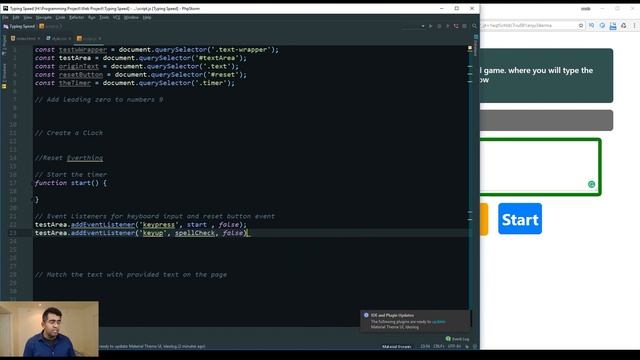Click the blue save-disk extension icon in browser
Screen dimensions: 640x360
click(x=613, y=26)
